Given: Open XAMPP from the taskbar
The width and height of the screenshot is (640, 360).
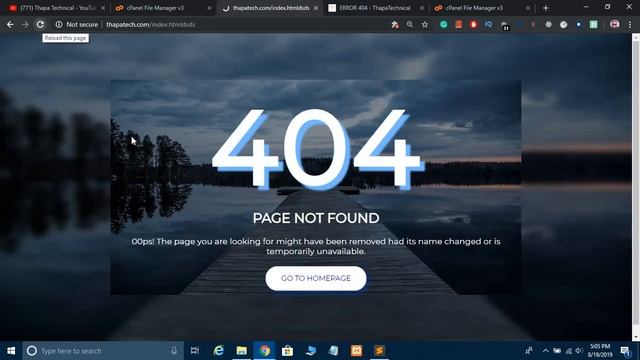Looking at the screenshot, I should [x=356, y=351].
